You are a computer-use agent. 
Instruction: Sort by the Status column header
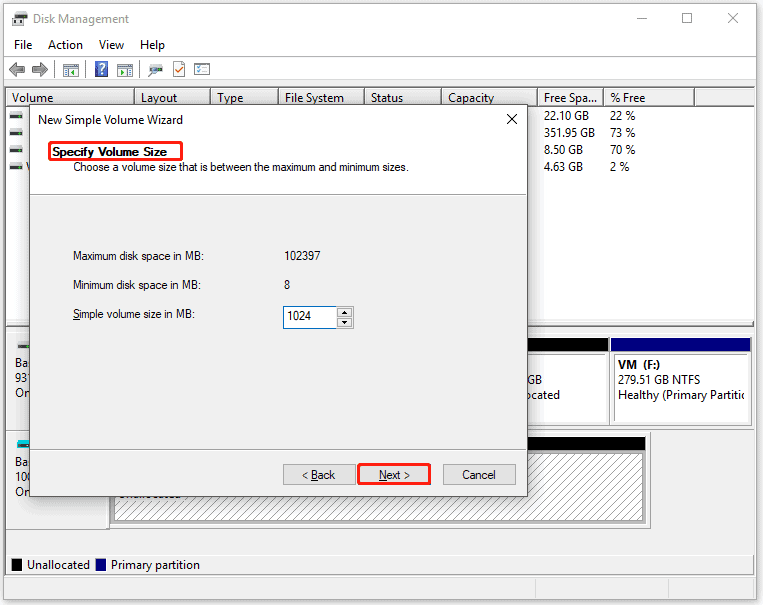[403, 97]
